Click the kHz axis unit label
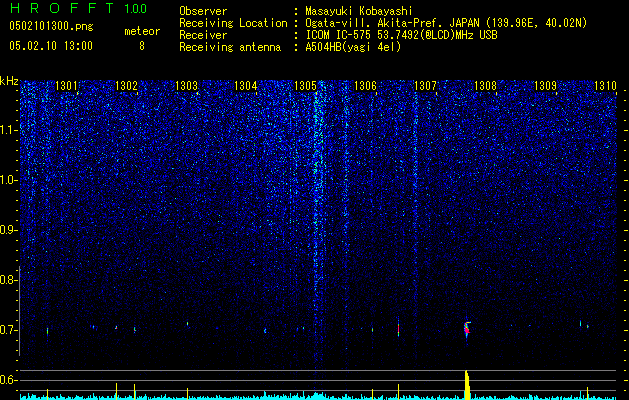 coord(9,81)
